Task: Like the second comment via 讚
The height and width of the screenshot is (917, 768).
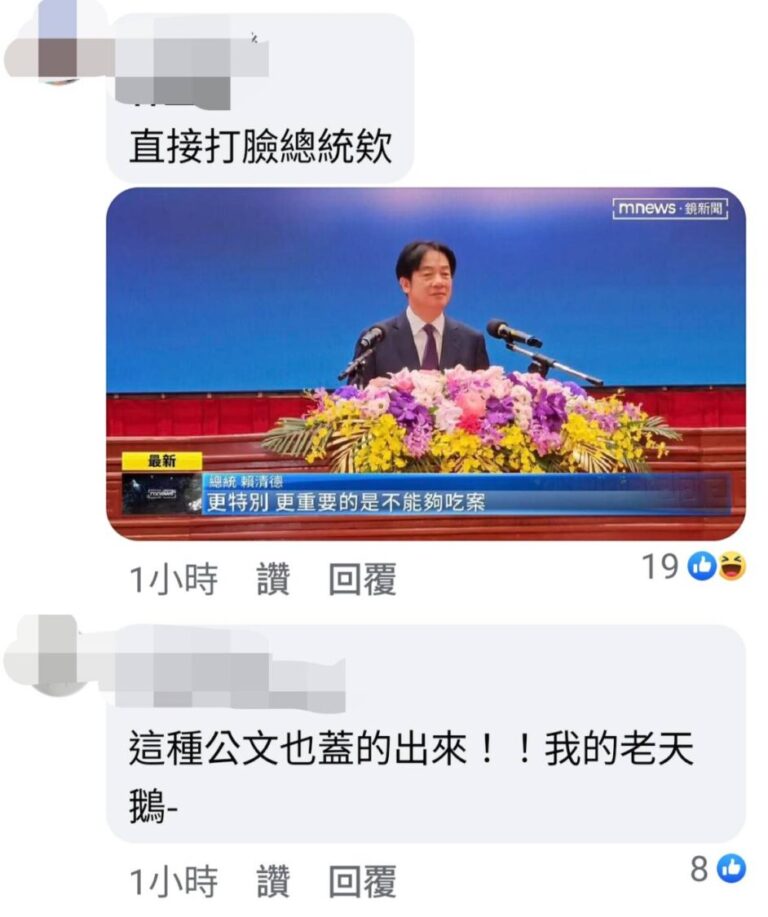Action: point(274,881)
